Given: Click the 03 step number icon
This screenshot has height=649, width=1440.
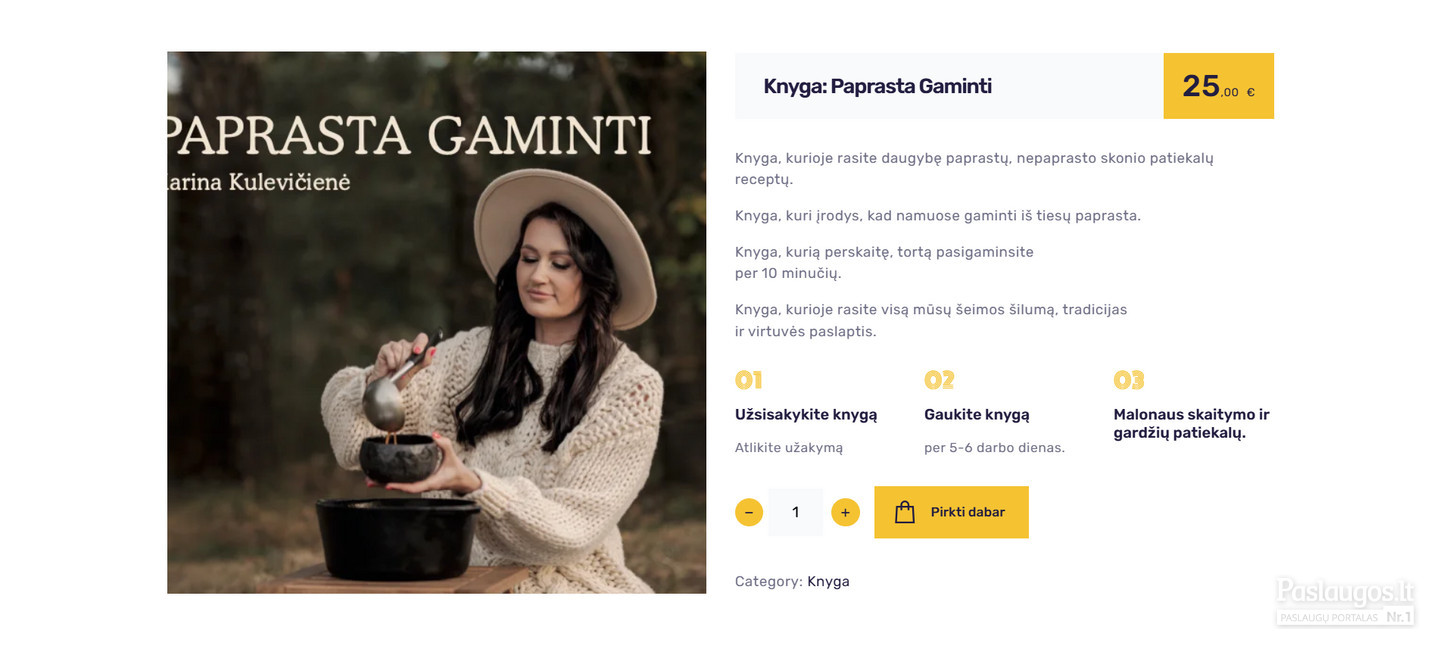Looking at the screenshot, I should (1128, 380).
